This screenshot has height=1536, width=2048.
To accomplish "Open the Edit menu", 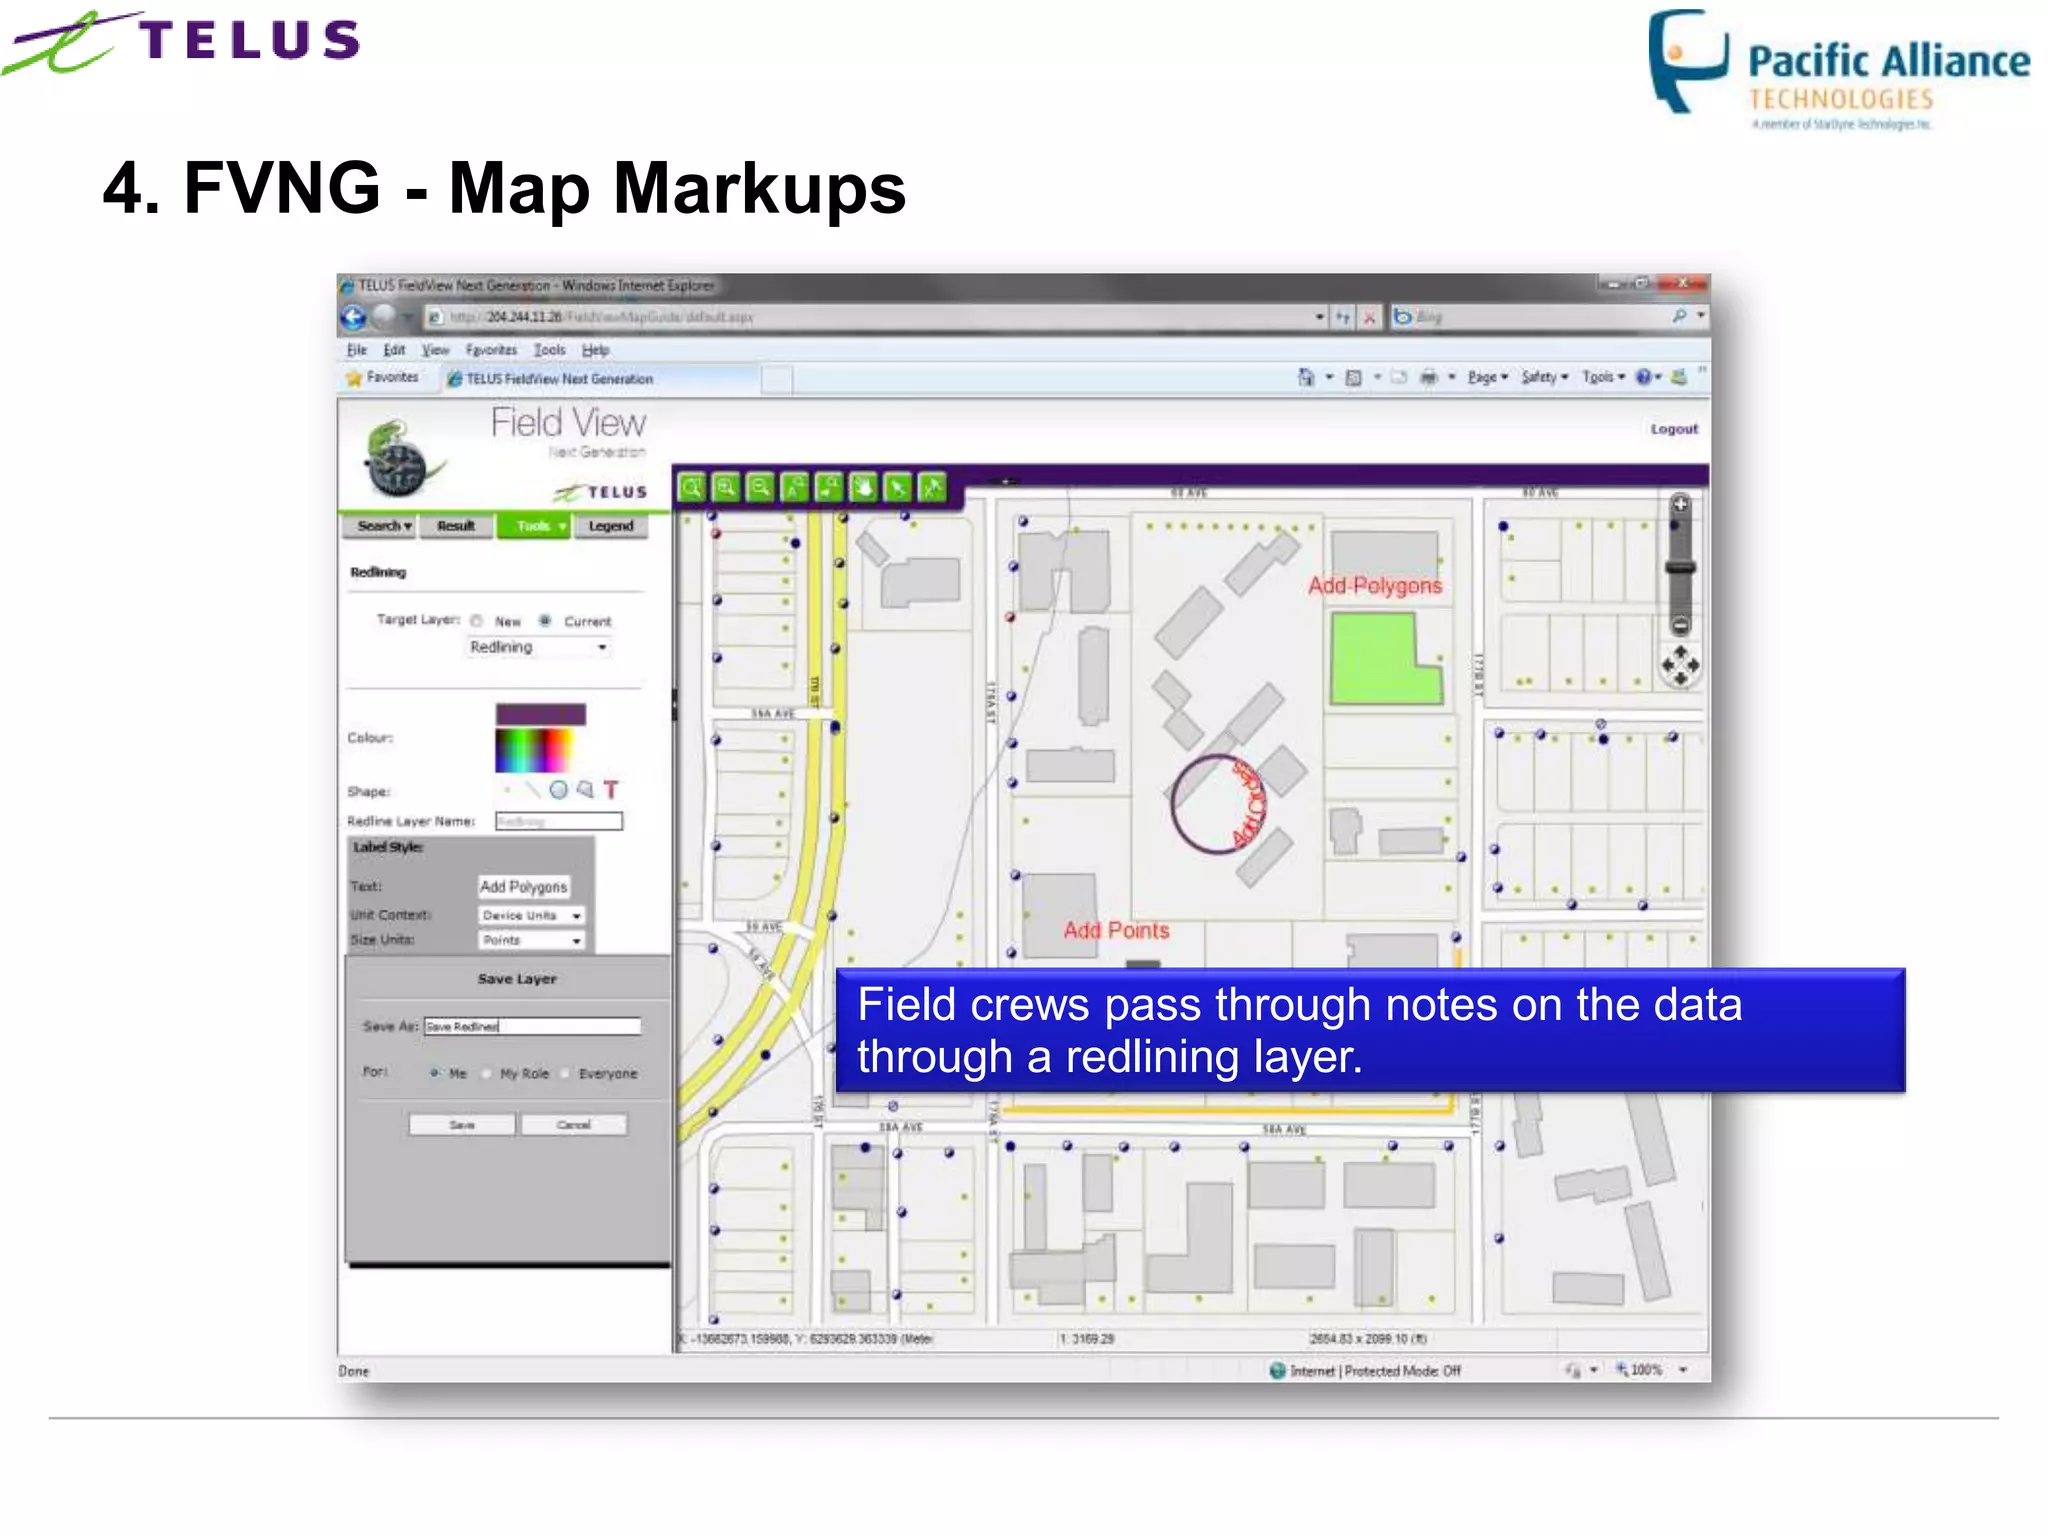I will pos(394,350).
